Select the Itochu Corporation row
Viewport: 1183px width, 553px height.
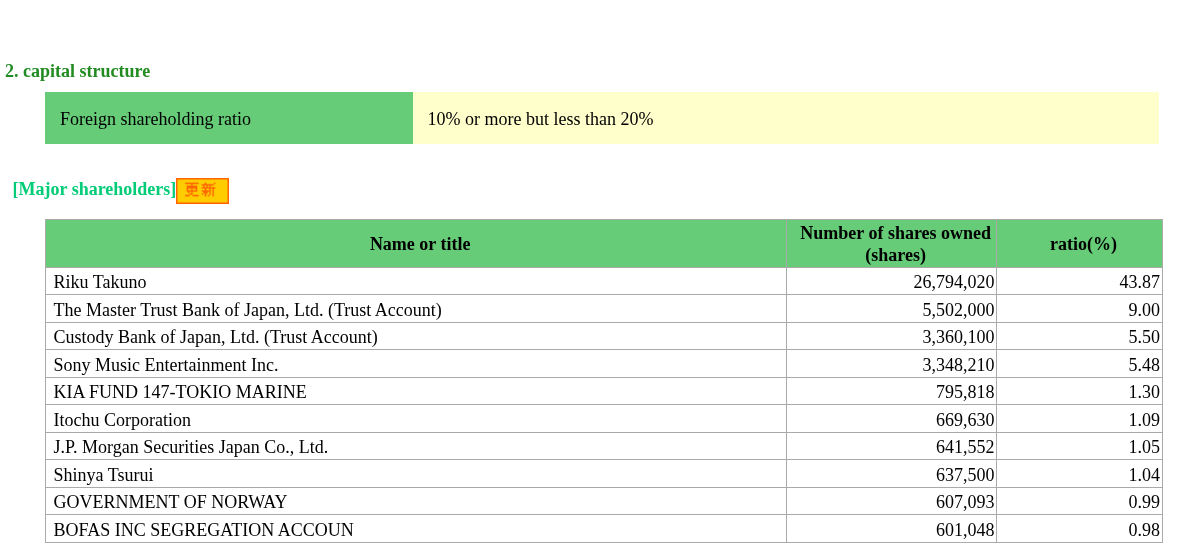pyautogui.click(x=122, y=420)
